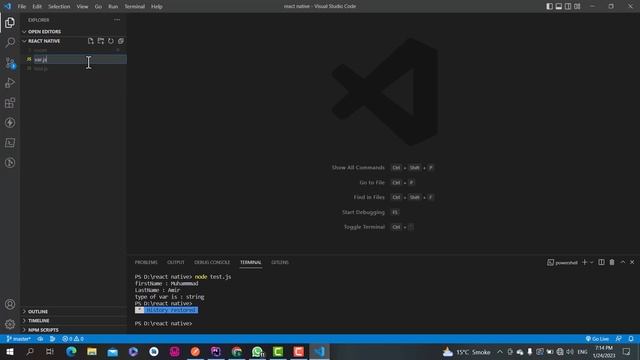Click the synchronize changes cloud icon
Image resolution: width=640 pixels, height=360 pixels.
40,339
